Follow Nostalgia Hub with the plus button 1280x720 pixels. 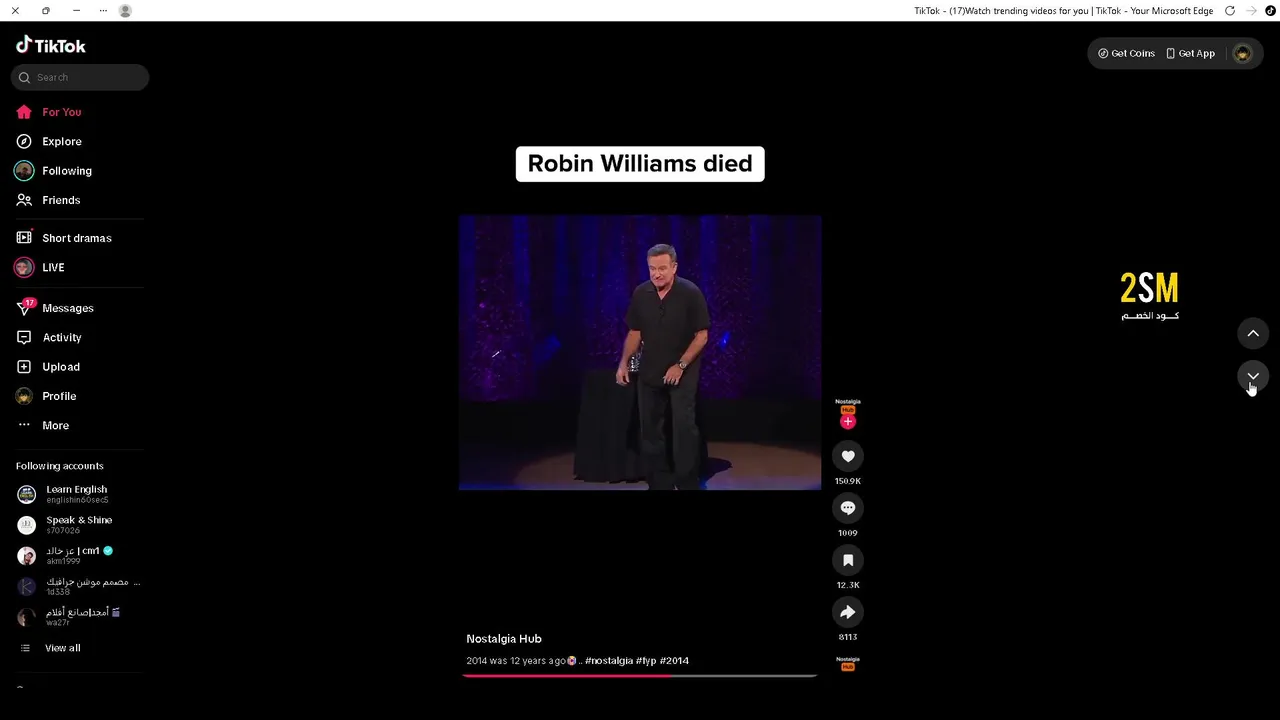point(848,422)
